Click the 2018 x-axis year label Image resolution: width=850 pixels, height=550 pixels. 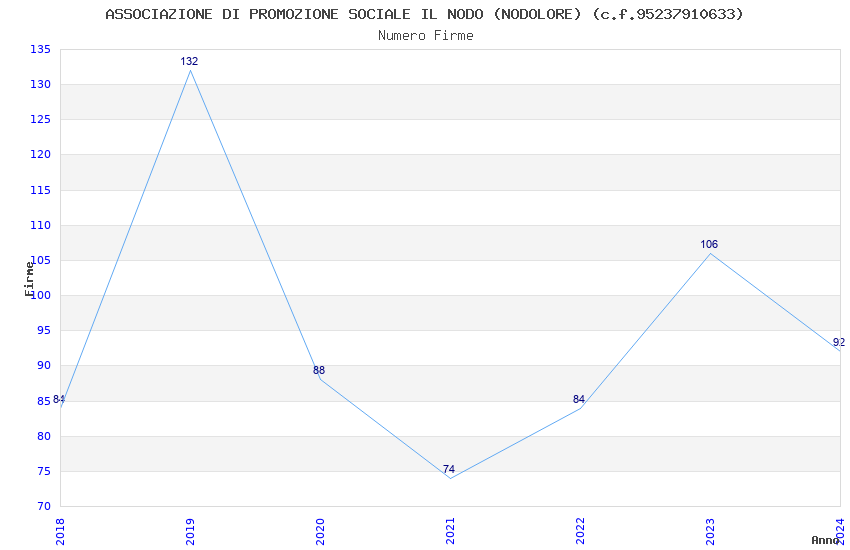pyautogui.click(x=60, y=531)
